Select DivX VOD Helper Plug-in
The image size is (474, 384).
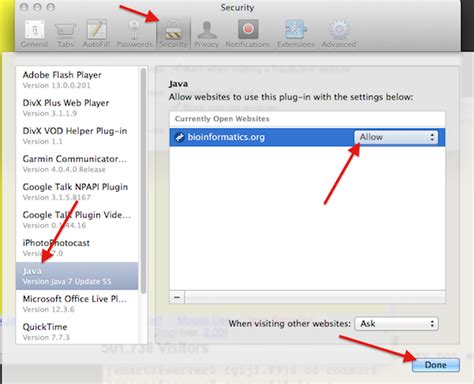click(77, 136)
